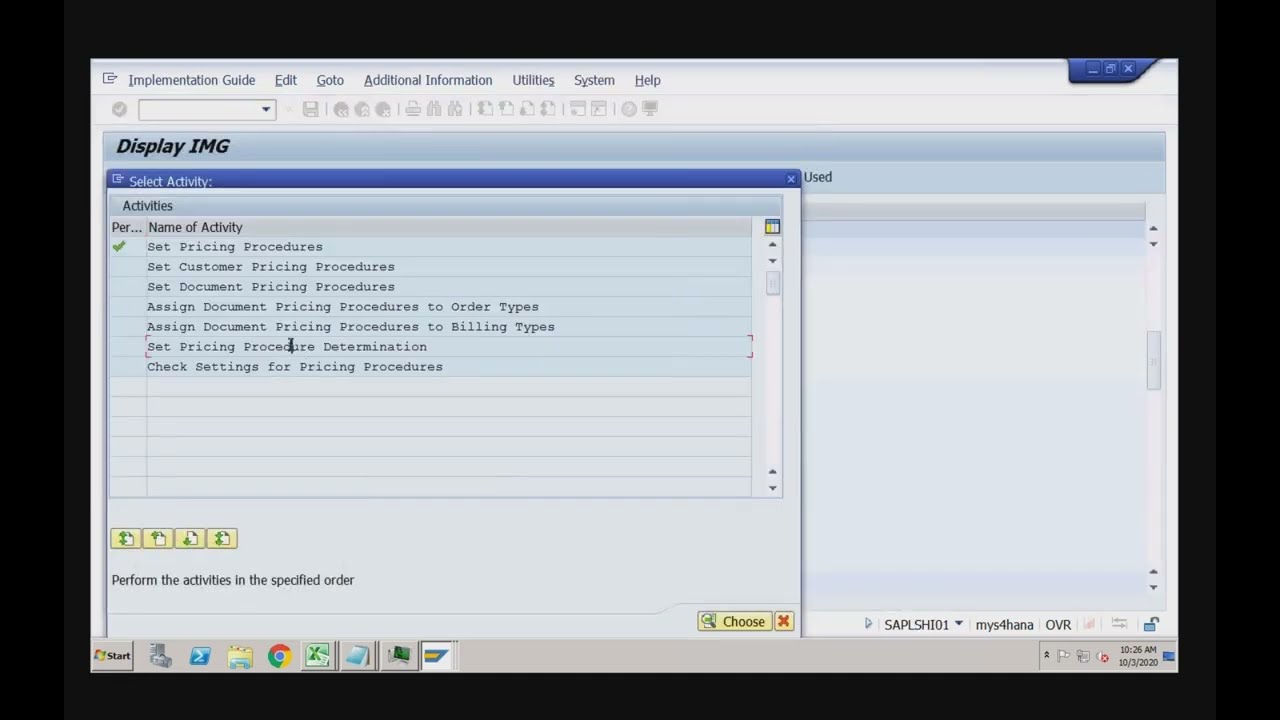Open the Help menu
This screenshot has height=720, width=1280.
tap(647, 80)
